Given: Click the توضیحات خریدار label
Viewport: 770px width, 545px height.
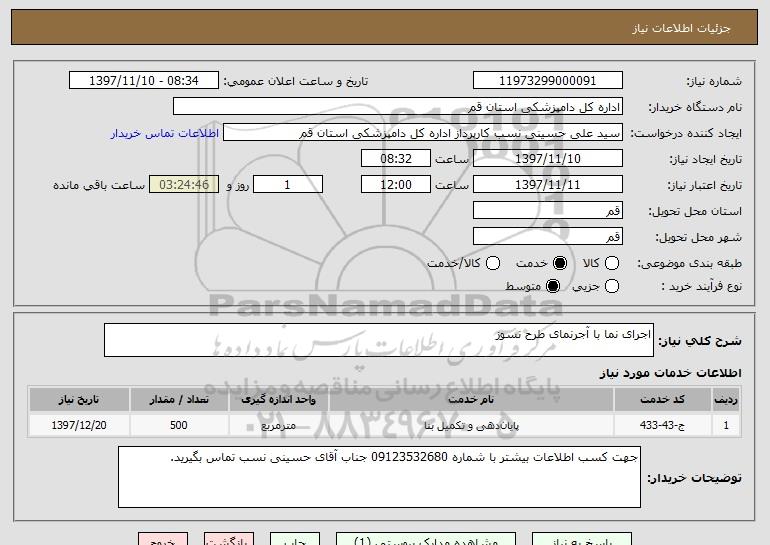Looking at the screenshot, I should pos(694,478).
